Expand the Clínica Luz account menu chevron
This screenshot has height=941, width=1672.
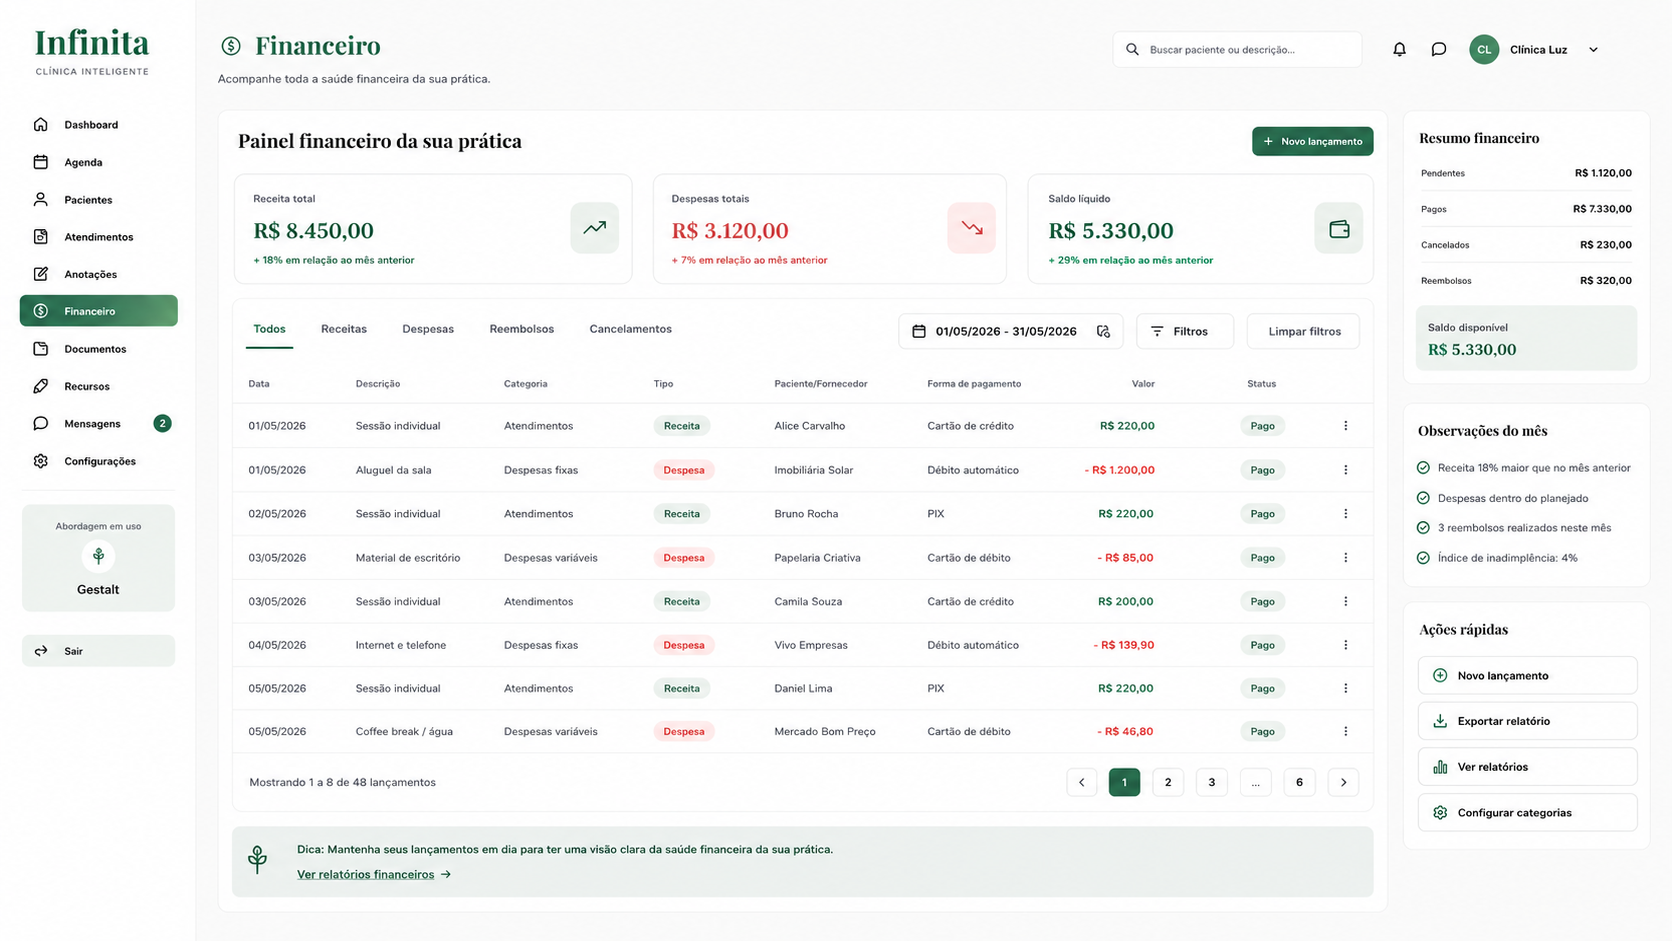tap(1593, 49)
